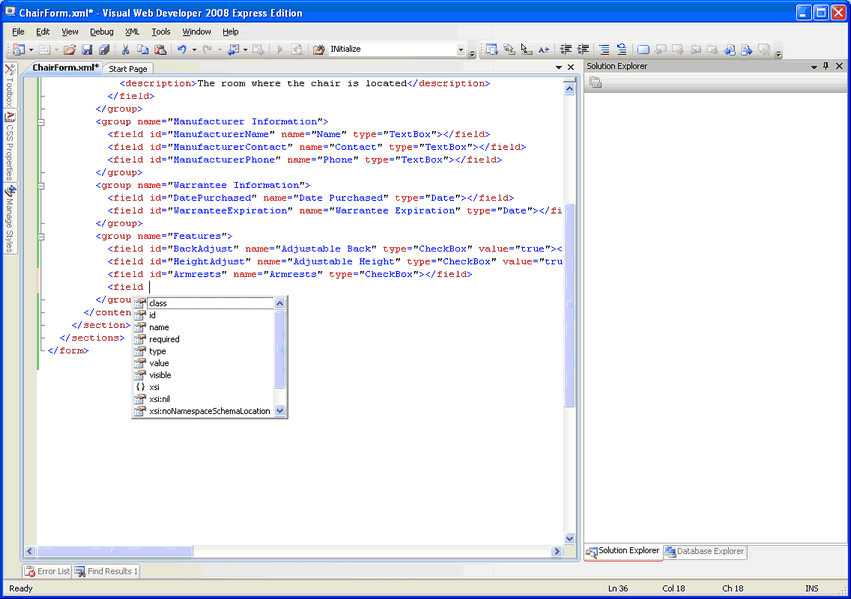Uncomment the selected lines icon
This screenshot has height=599, width=851.
(x=621, y=49)
